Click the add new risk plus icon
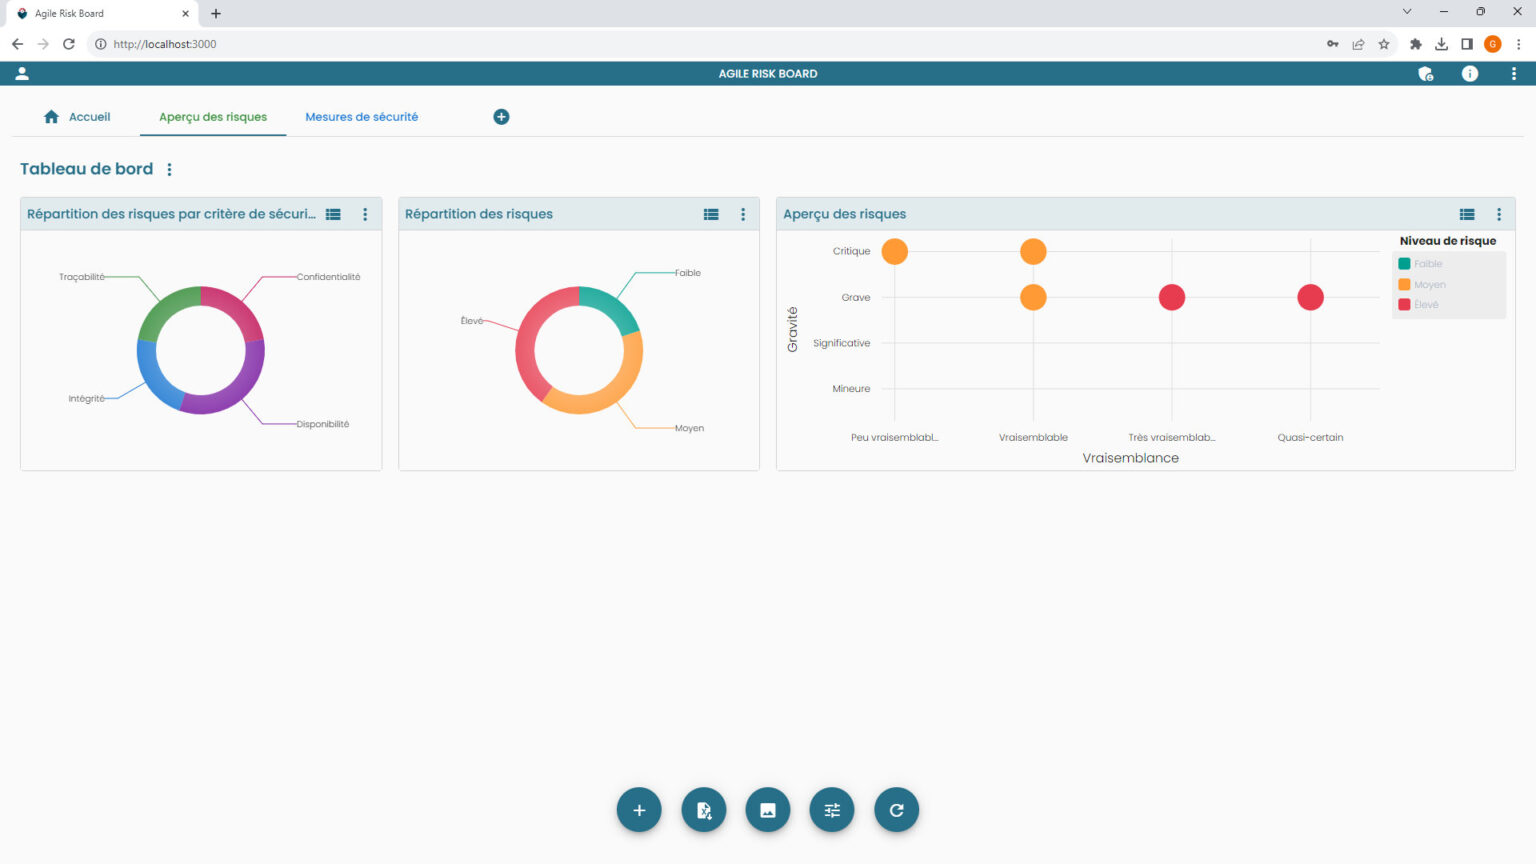Image resolution: width=1536 pixels, height=864 pixels. coord(639,810)
